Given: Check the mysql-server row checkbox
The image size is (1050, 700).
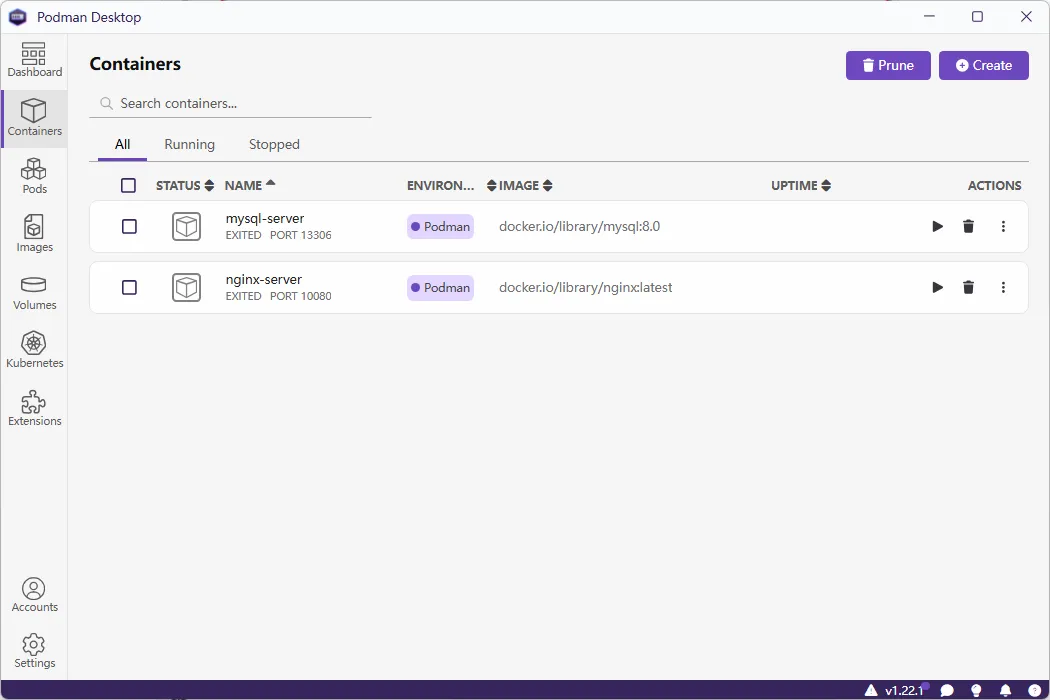Looking at the screenshot, I should pyautogui.click(x=129, y=227).
